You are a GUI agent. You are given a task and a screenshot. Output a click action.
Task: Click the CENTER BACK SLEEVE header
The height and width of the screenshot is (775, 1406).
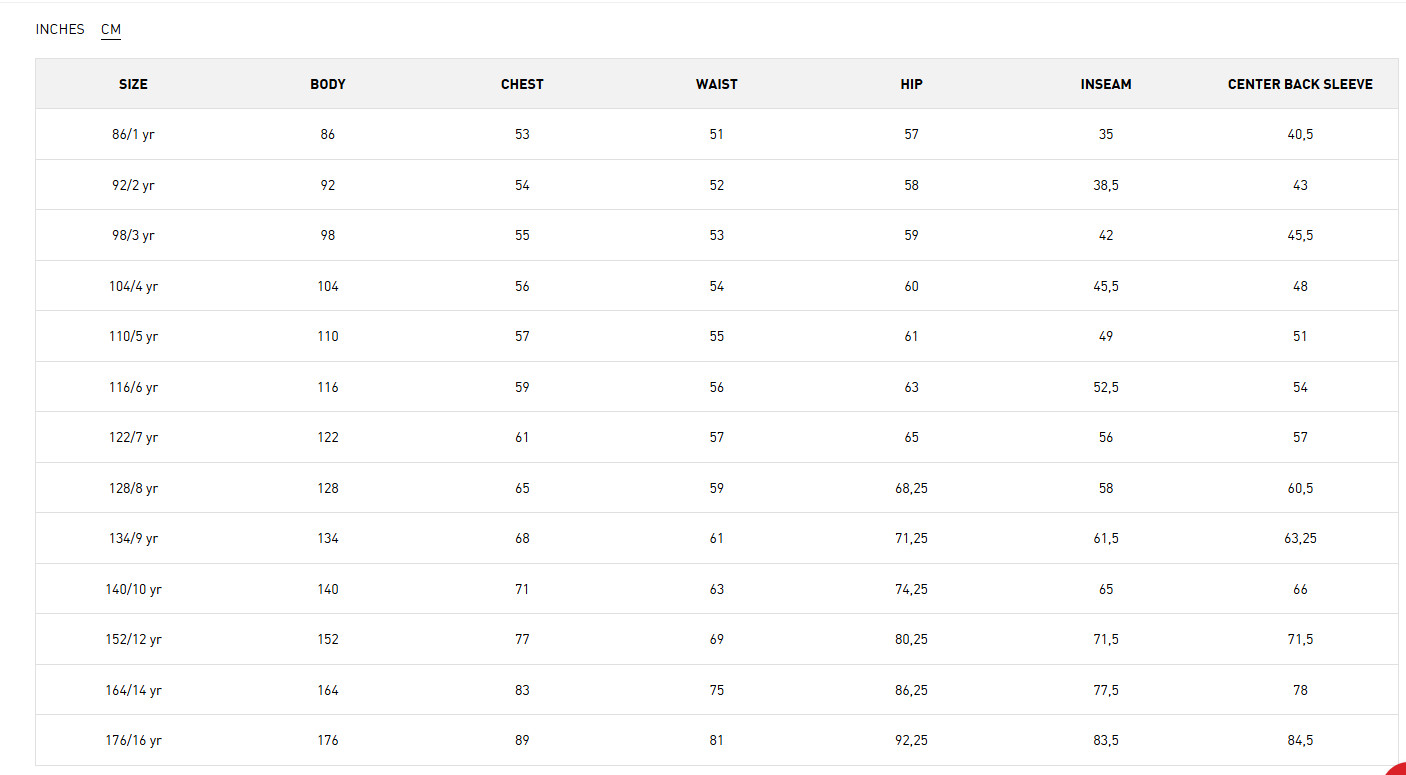pos(1300,84)
